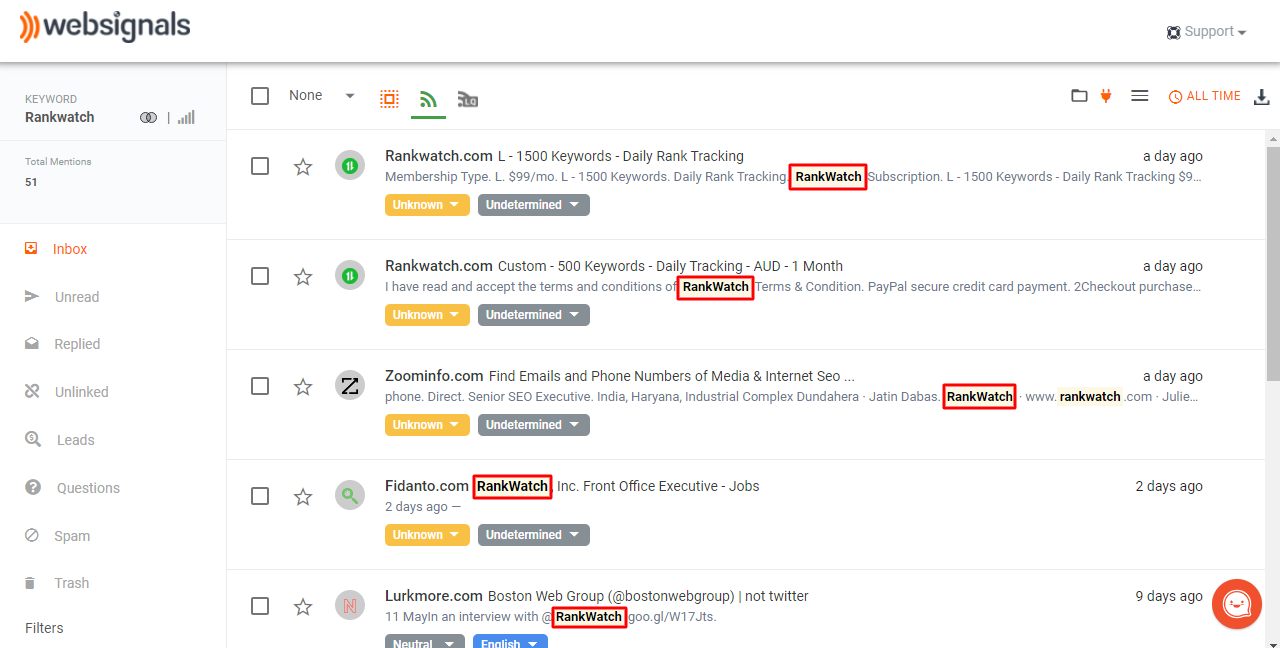Open the Replied folder
1280x648 pixels.
pos(77,344)
